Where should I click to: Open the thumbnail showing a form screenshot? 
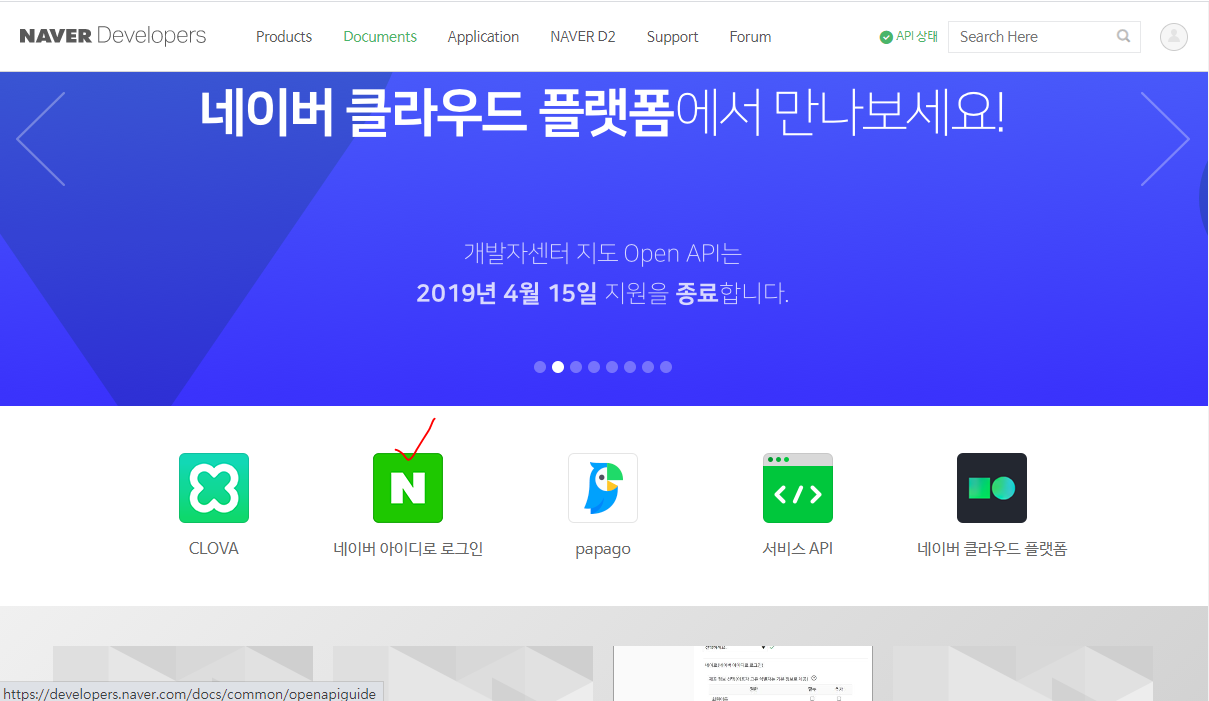click(743, 673)
